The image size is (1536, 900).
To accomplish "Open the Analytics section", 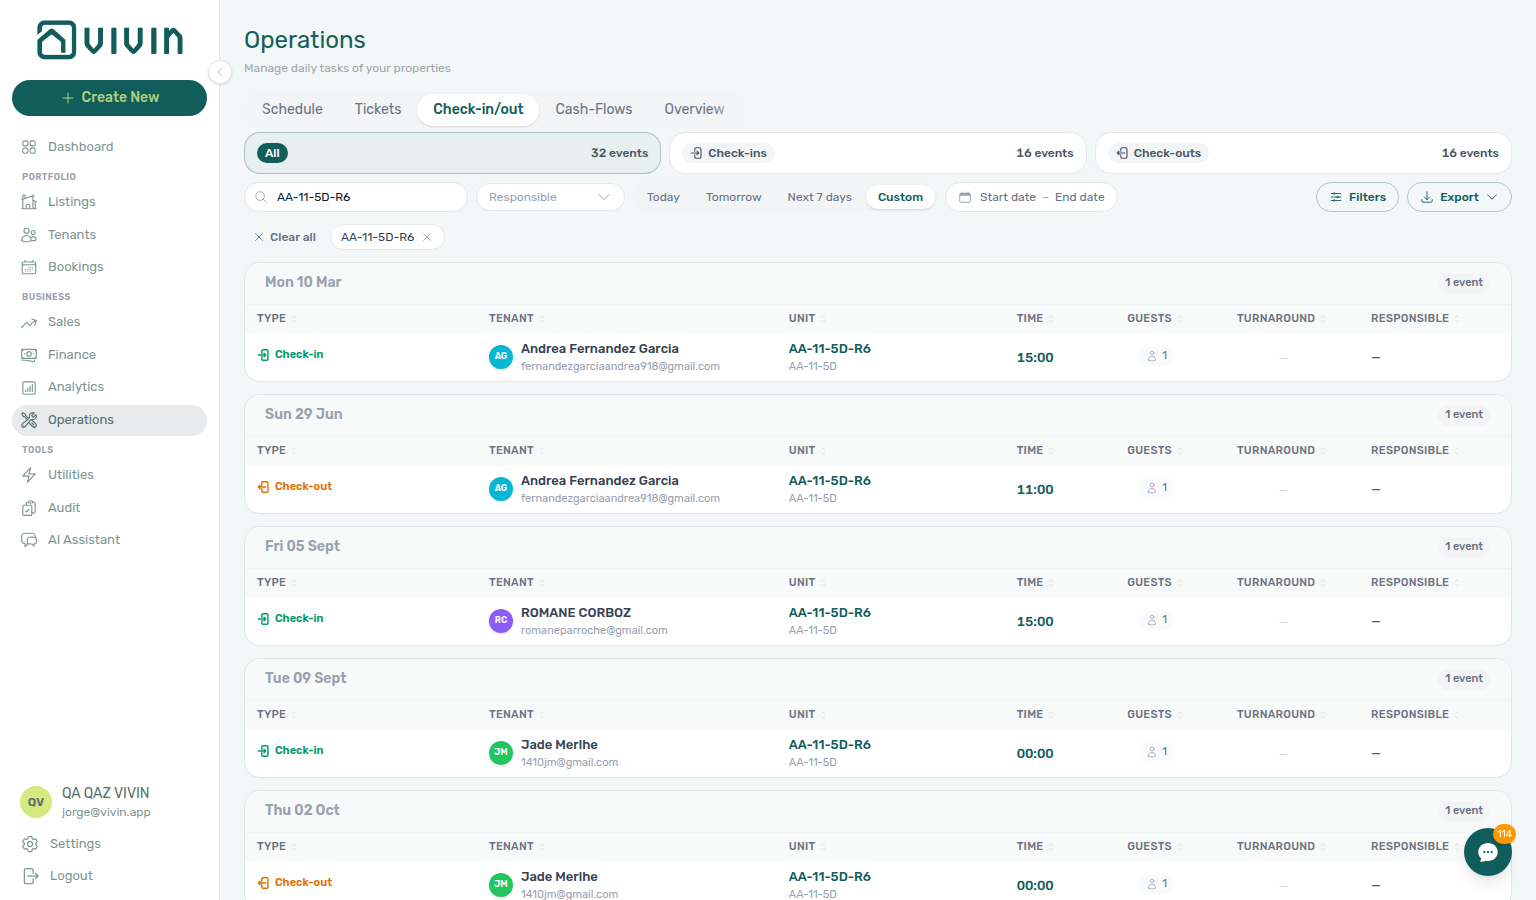I will [109, 387].
